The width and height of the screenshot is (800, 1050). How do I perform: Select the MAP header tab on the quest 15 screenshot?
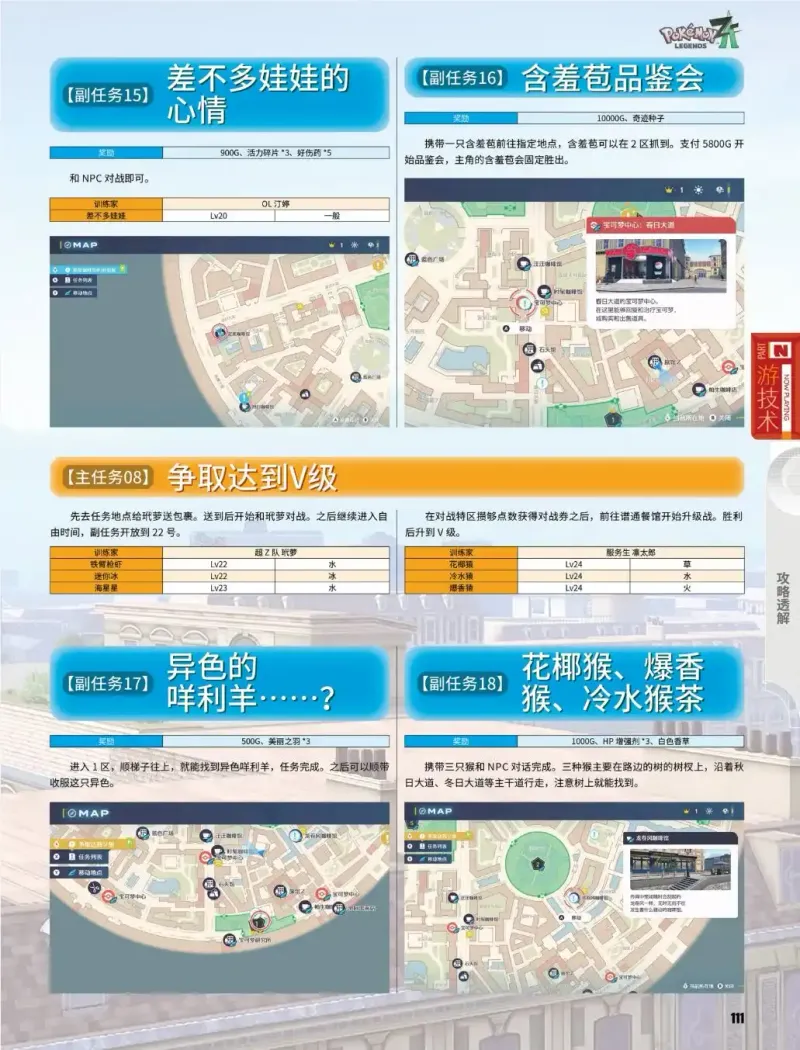pos(82,243)
